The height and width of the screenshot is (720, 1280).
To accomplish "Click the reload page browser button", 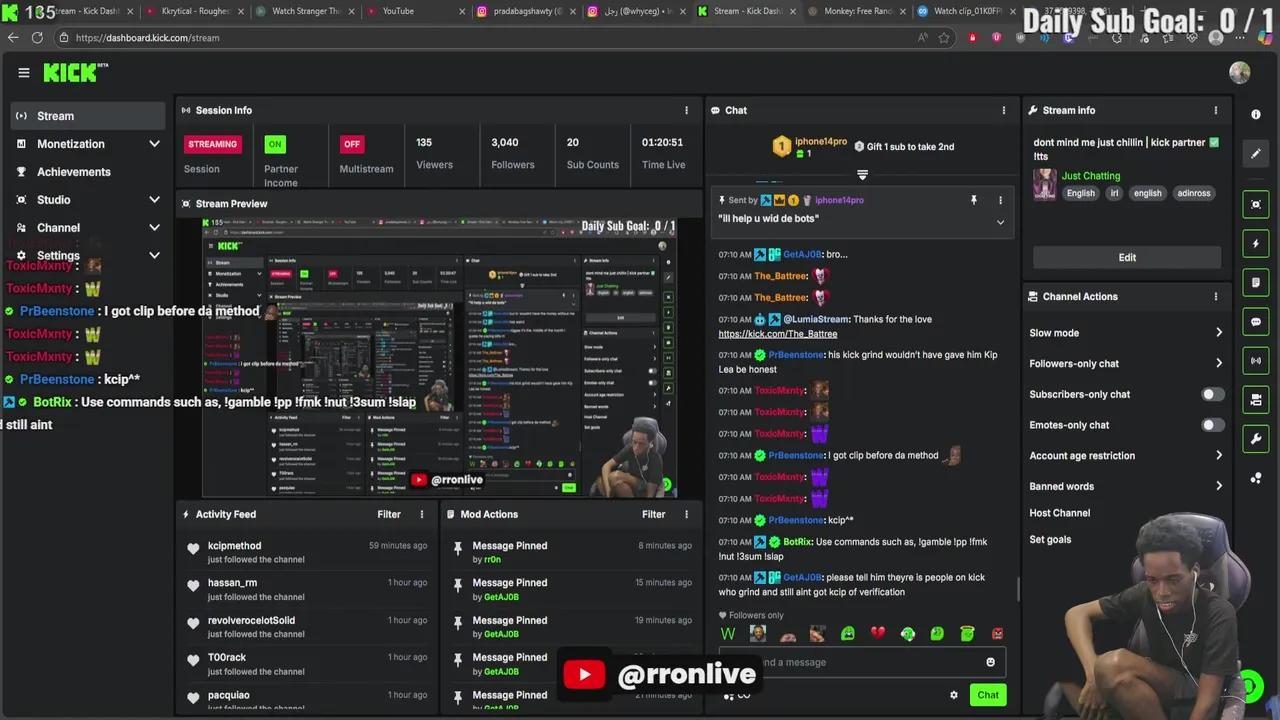I will click(x=37, y=37).
